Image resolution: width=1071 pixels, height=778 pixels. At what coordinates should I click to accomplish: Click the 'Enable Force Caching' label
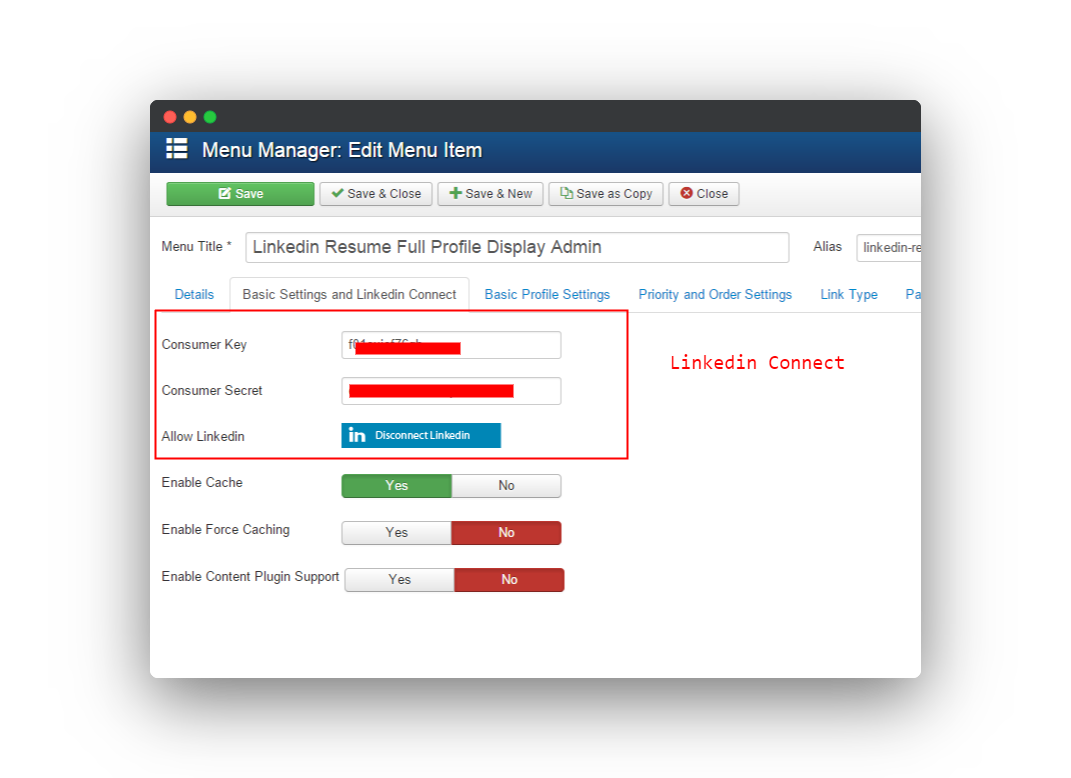pos(225,529)
